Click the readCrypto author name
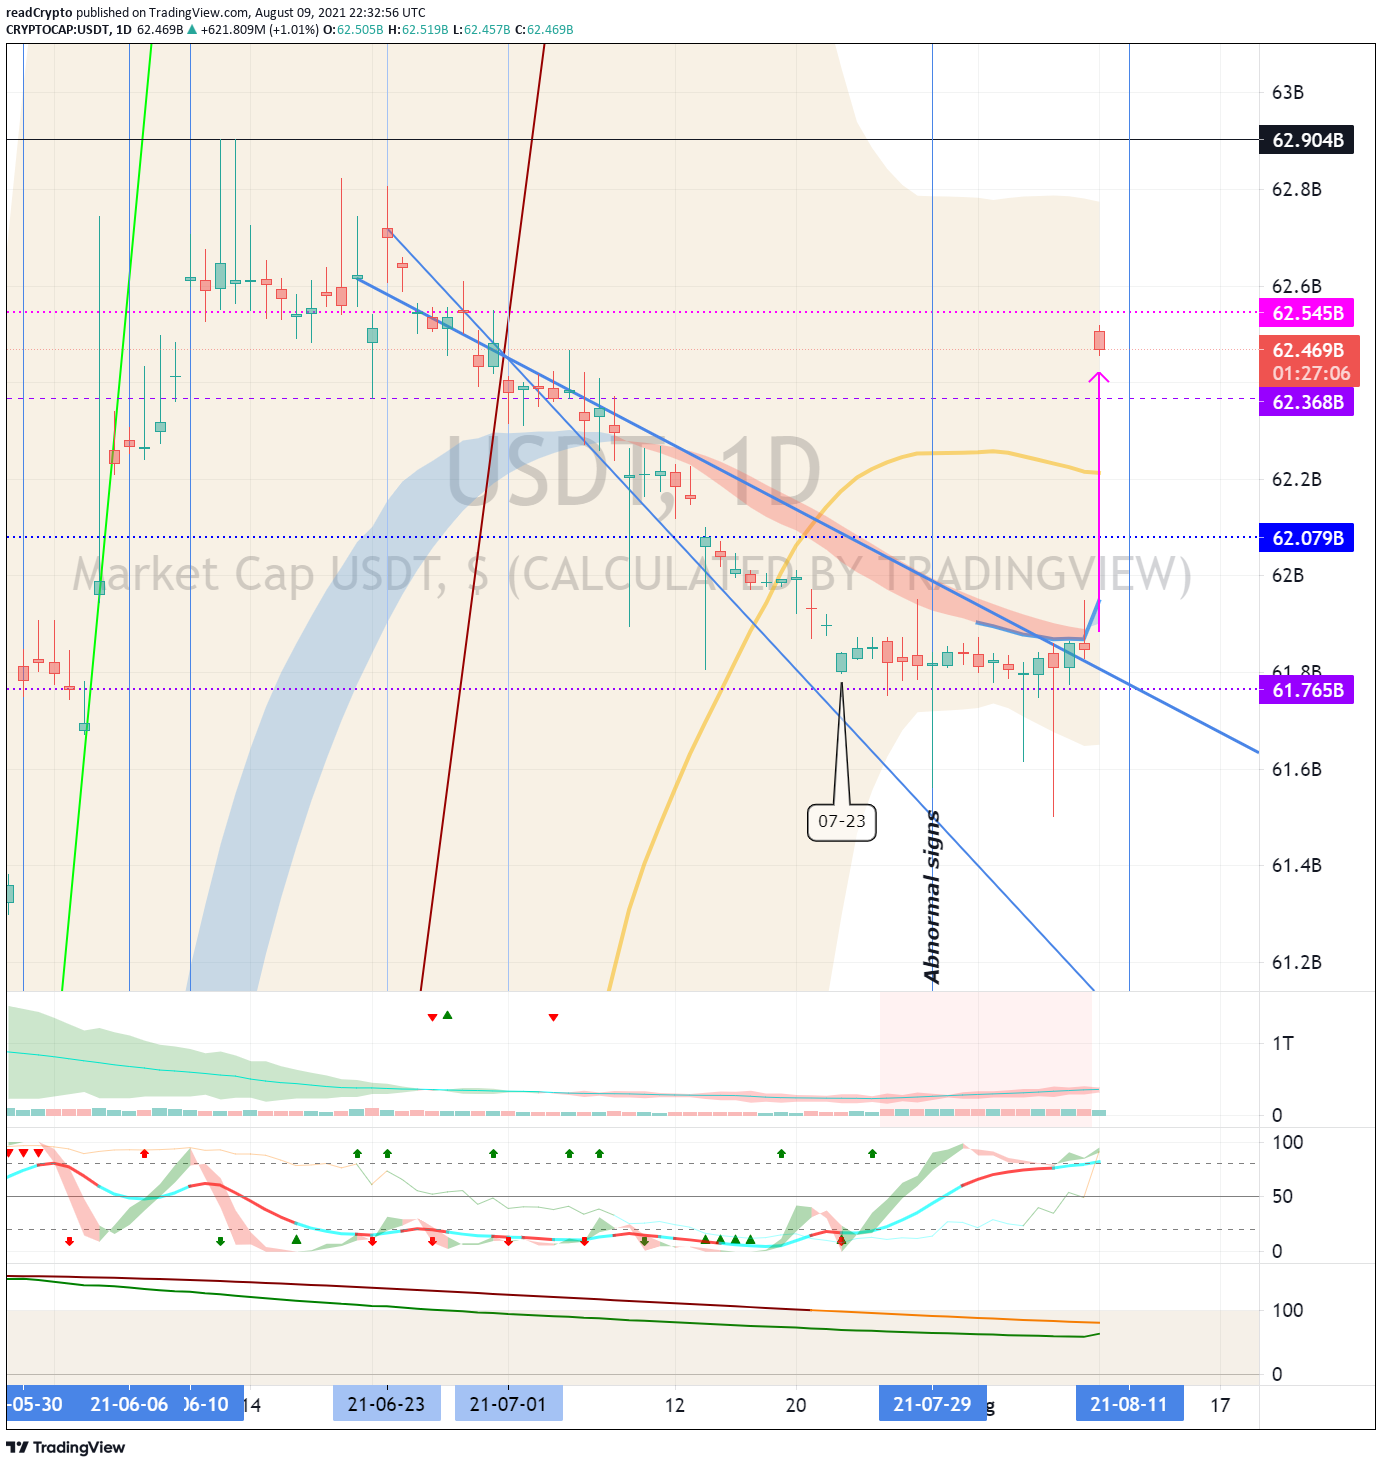Viewport: 1382px width, 1466px height. tap(39, 13)
